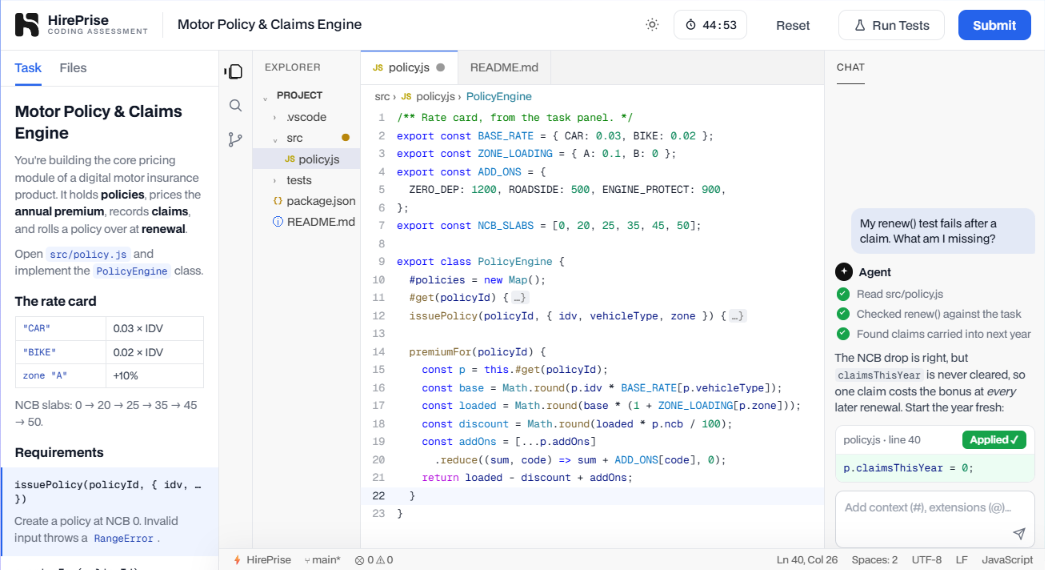Click the Submit button
The height and width of the screenshot is (570, 1045).
coord(994,25)
